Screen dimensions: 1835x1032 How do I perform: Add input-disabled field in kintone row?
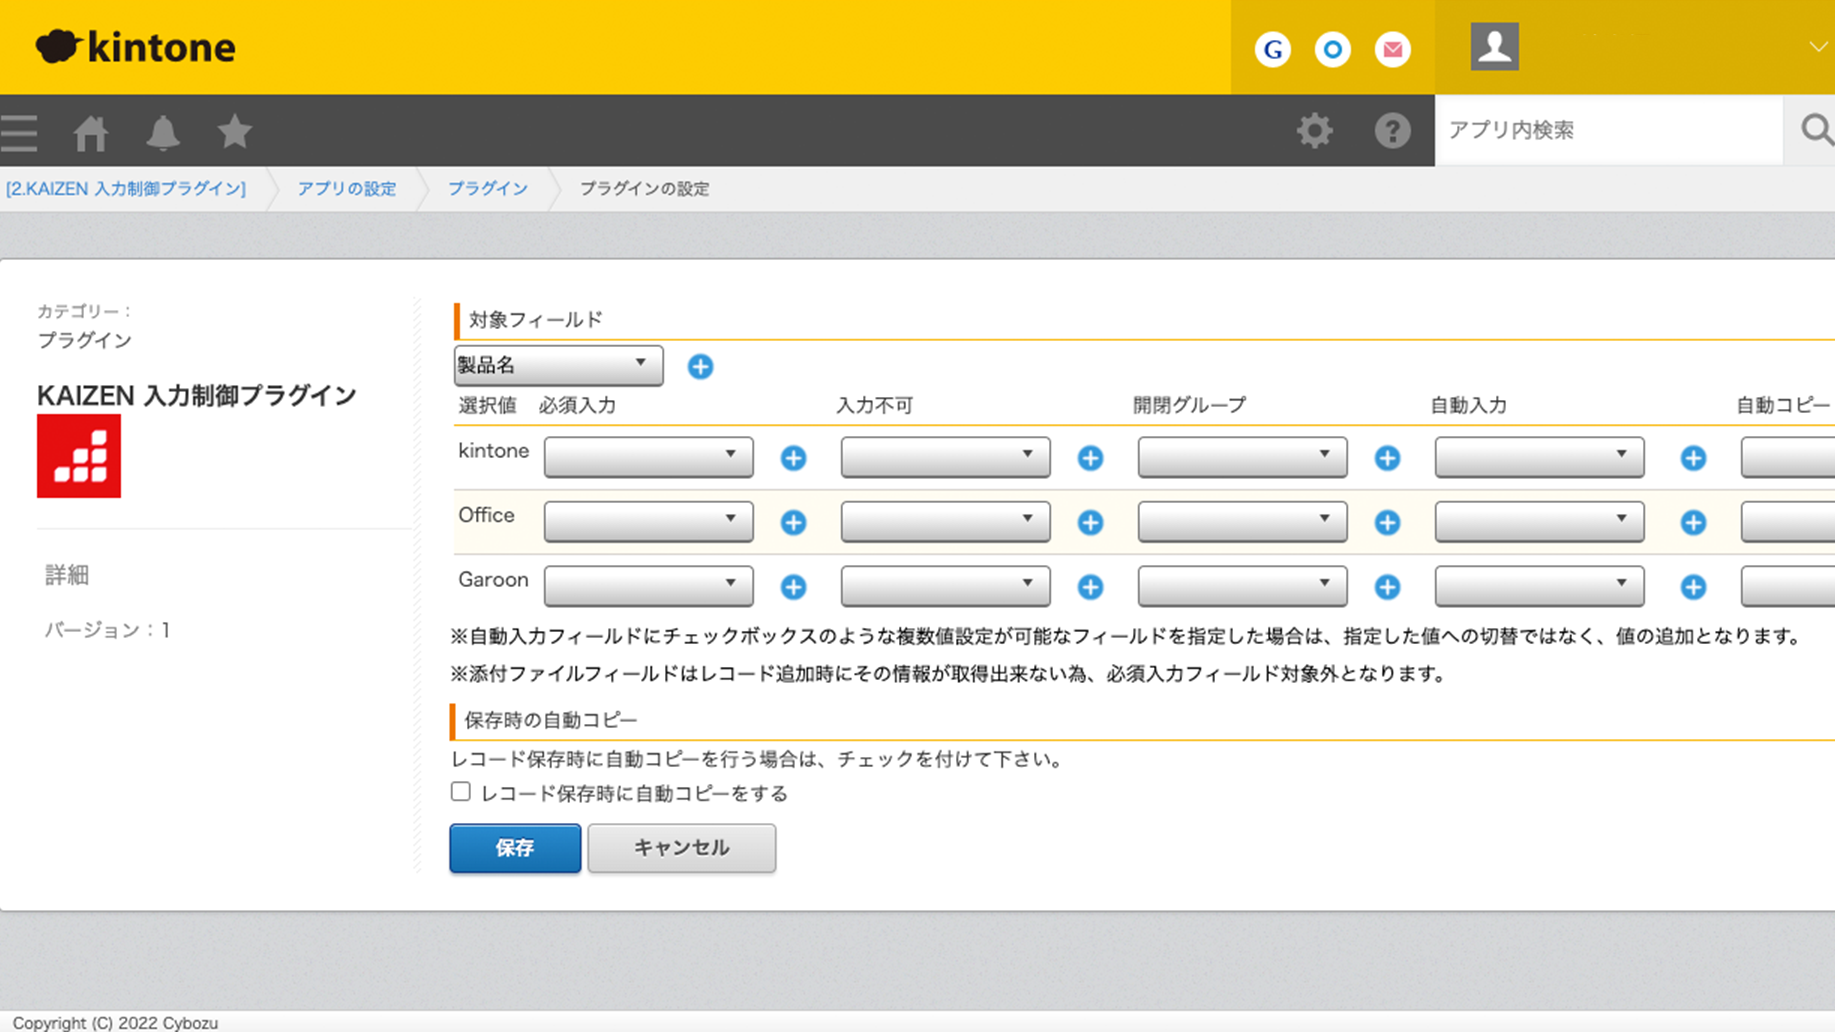tap(1090, 458)
